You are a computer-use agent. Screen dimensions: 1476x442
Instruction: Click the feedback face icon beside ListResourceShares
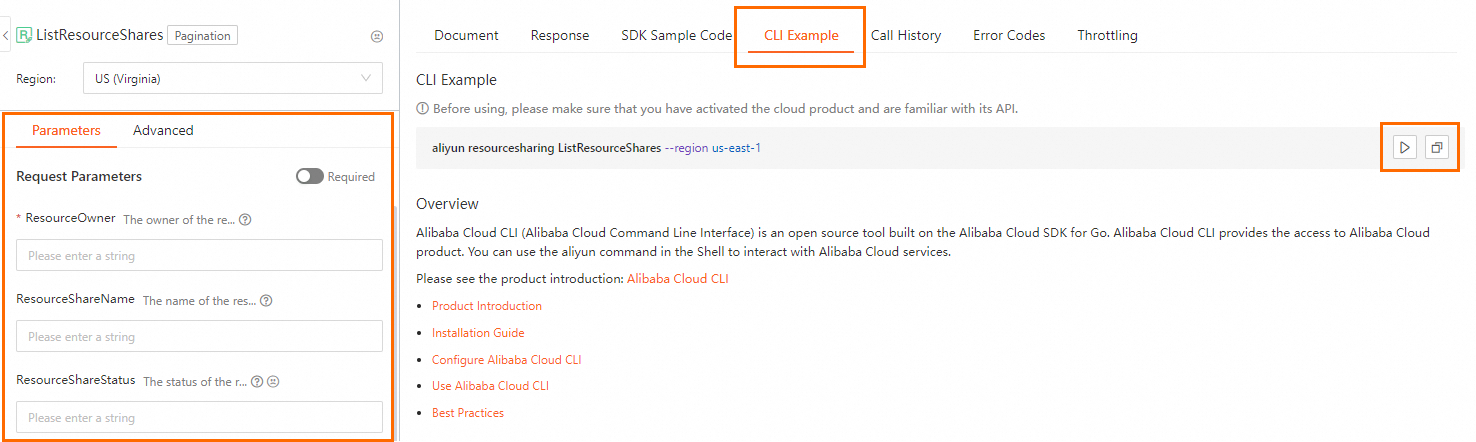[x=377, y=36]
